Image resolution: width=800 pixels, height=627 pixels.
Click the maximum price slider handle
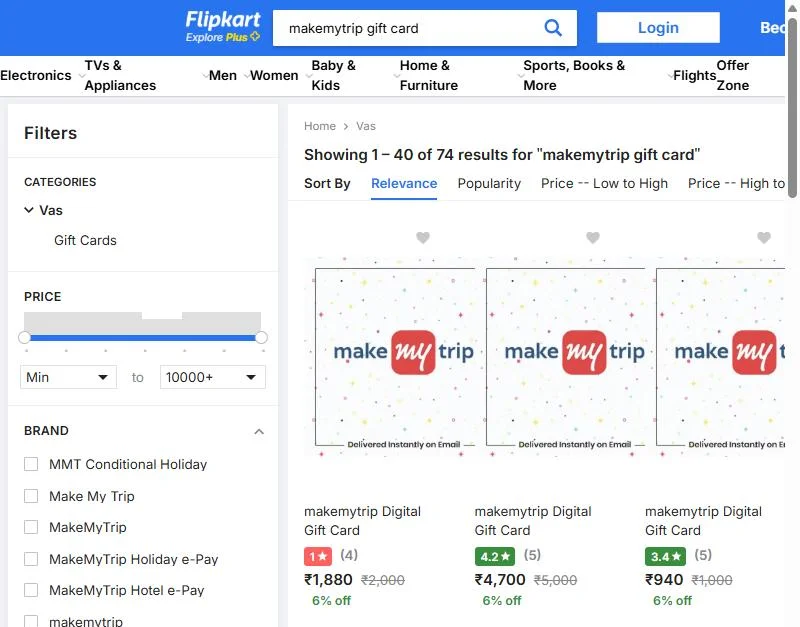(261, 337)
